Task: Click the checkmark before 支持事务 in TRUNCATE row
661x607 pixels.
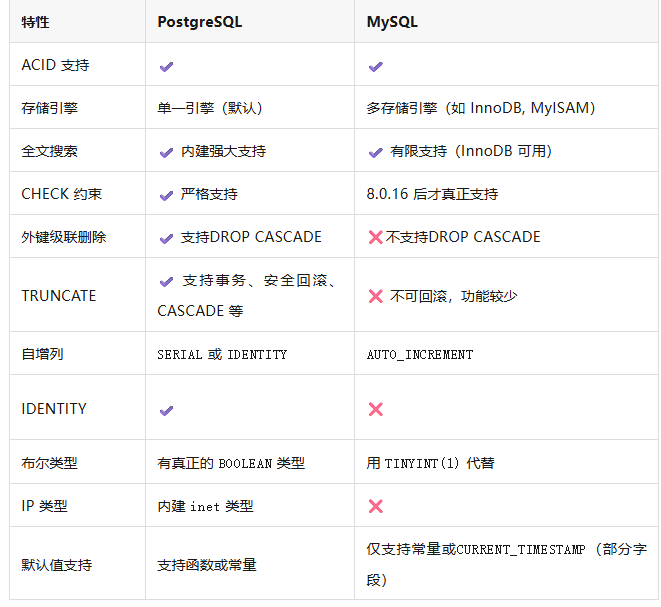Action: coord(166,282)
